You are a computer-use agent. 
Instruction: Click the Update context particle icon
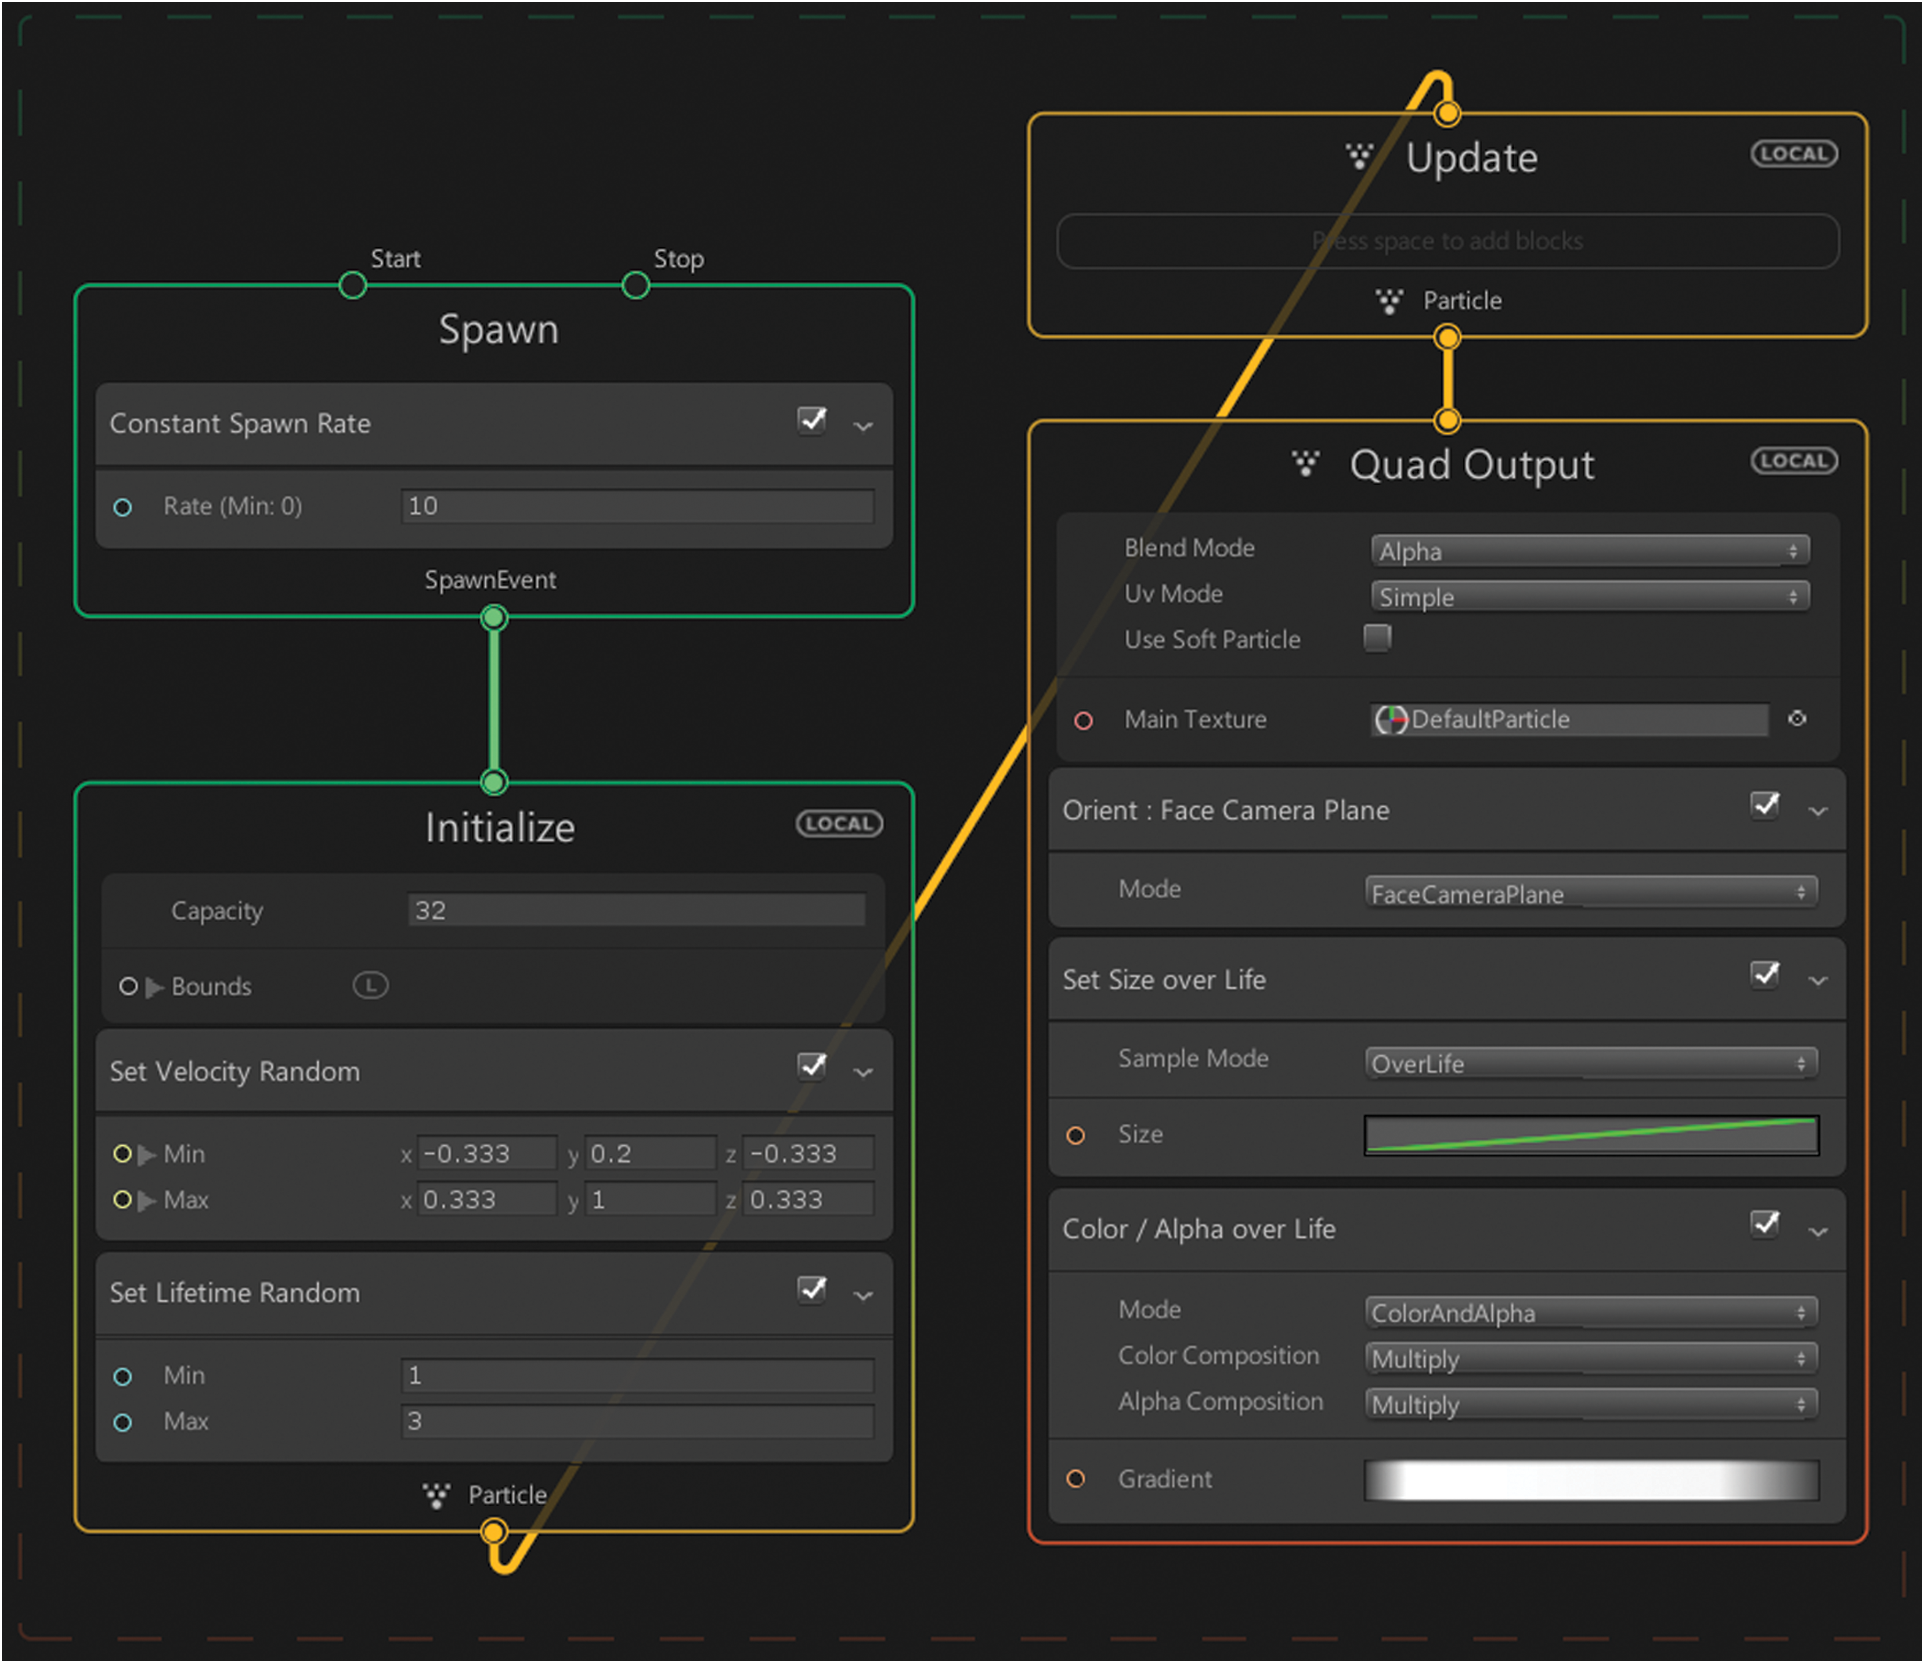[1359, 156]
